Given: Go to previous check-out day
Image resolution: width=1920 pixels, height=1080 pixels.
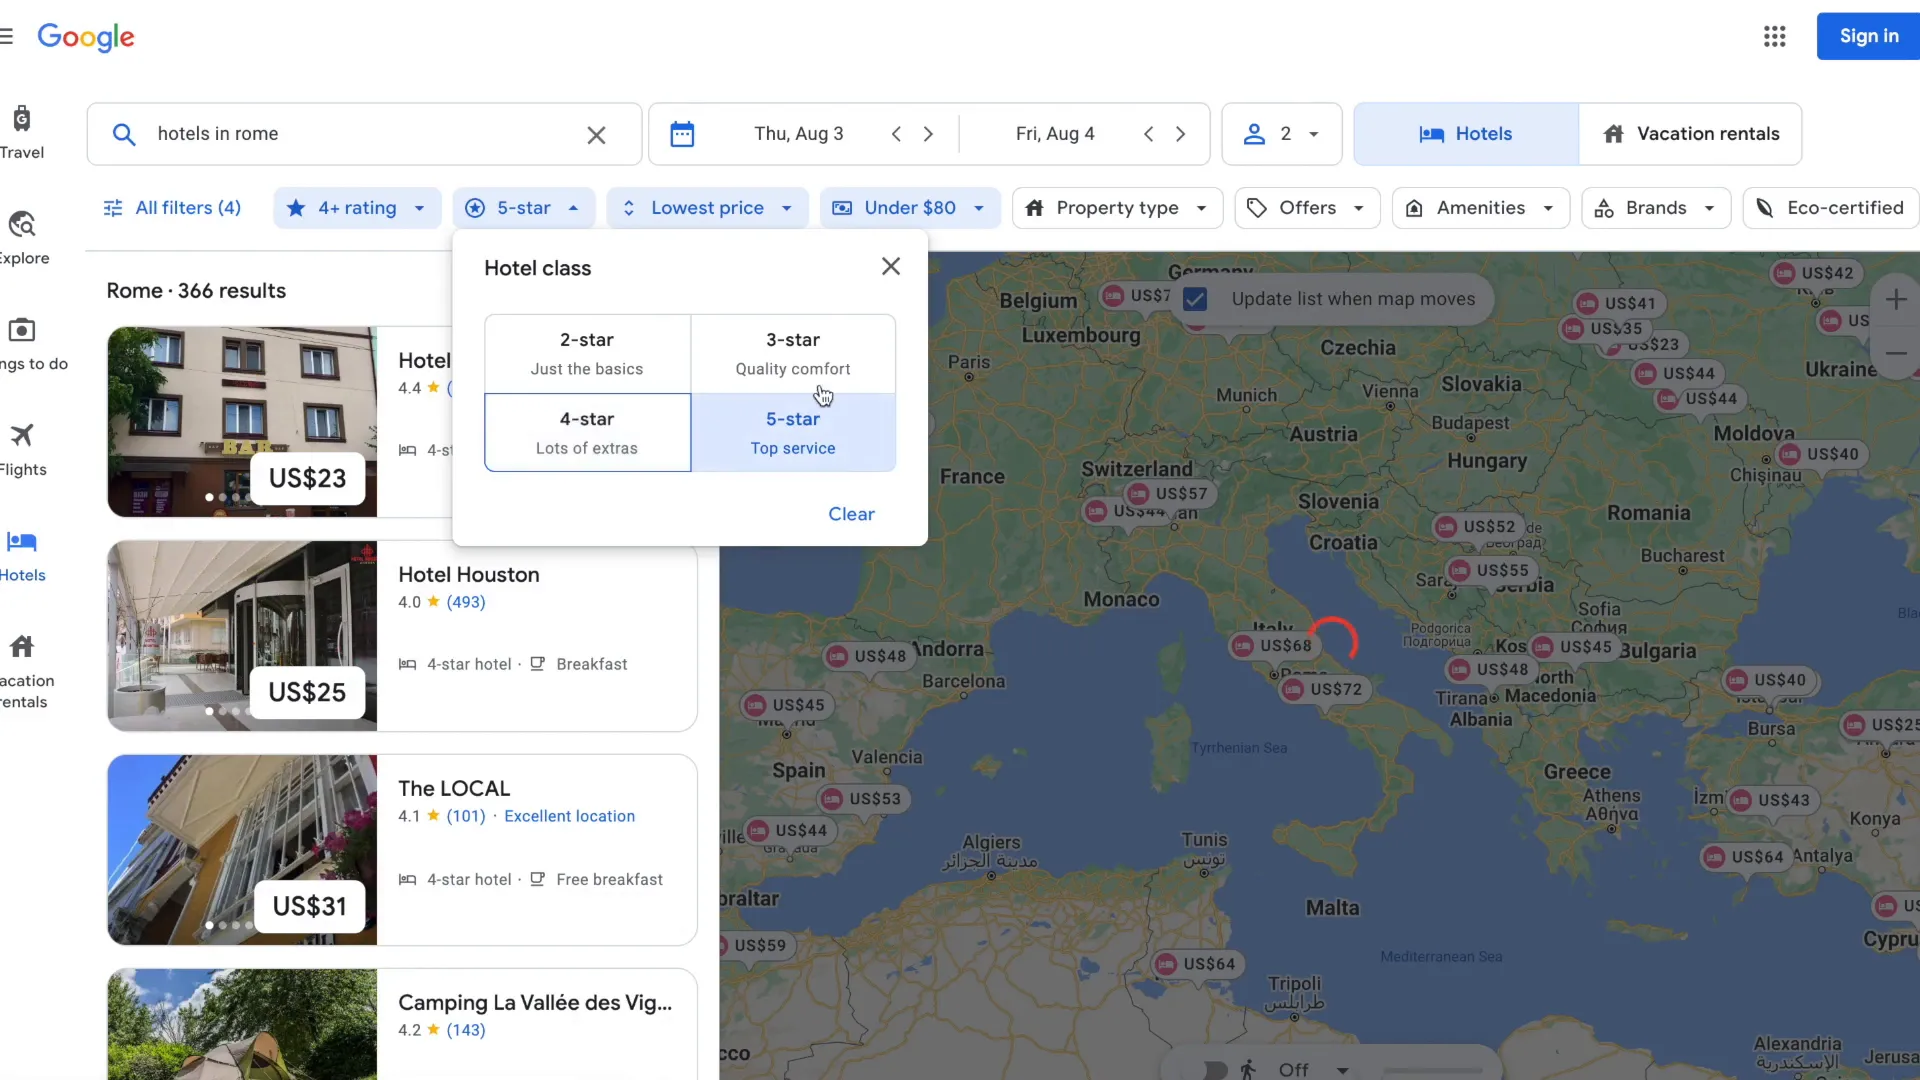Looking at the screenshot, I should [1148, 134].
